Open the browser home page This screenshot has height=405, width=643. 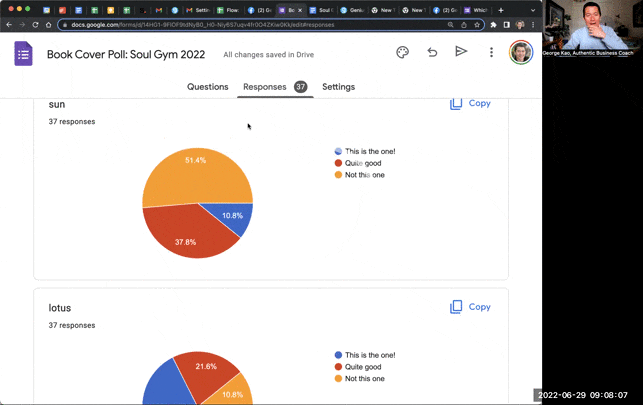[x=48, y=25]
